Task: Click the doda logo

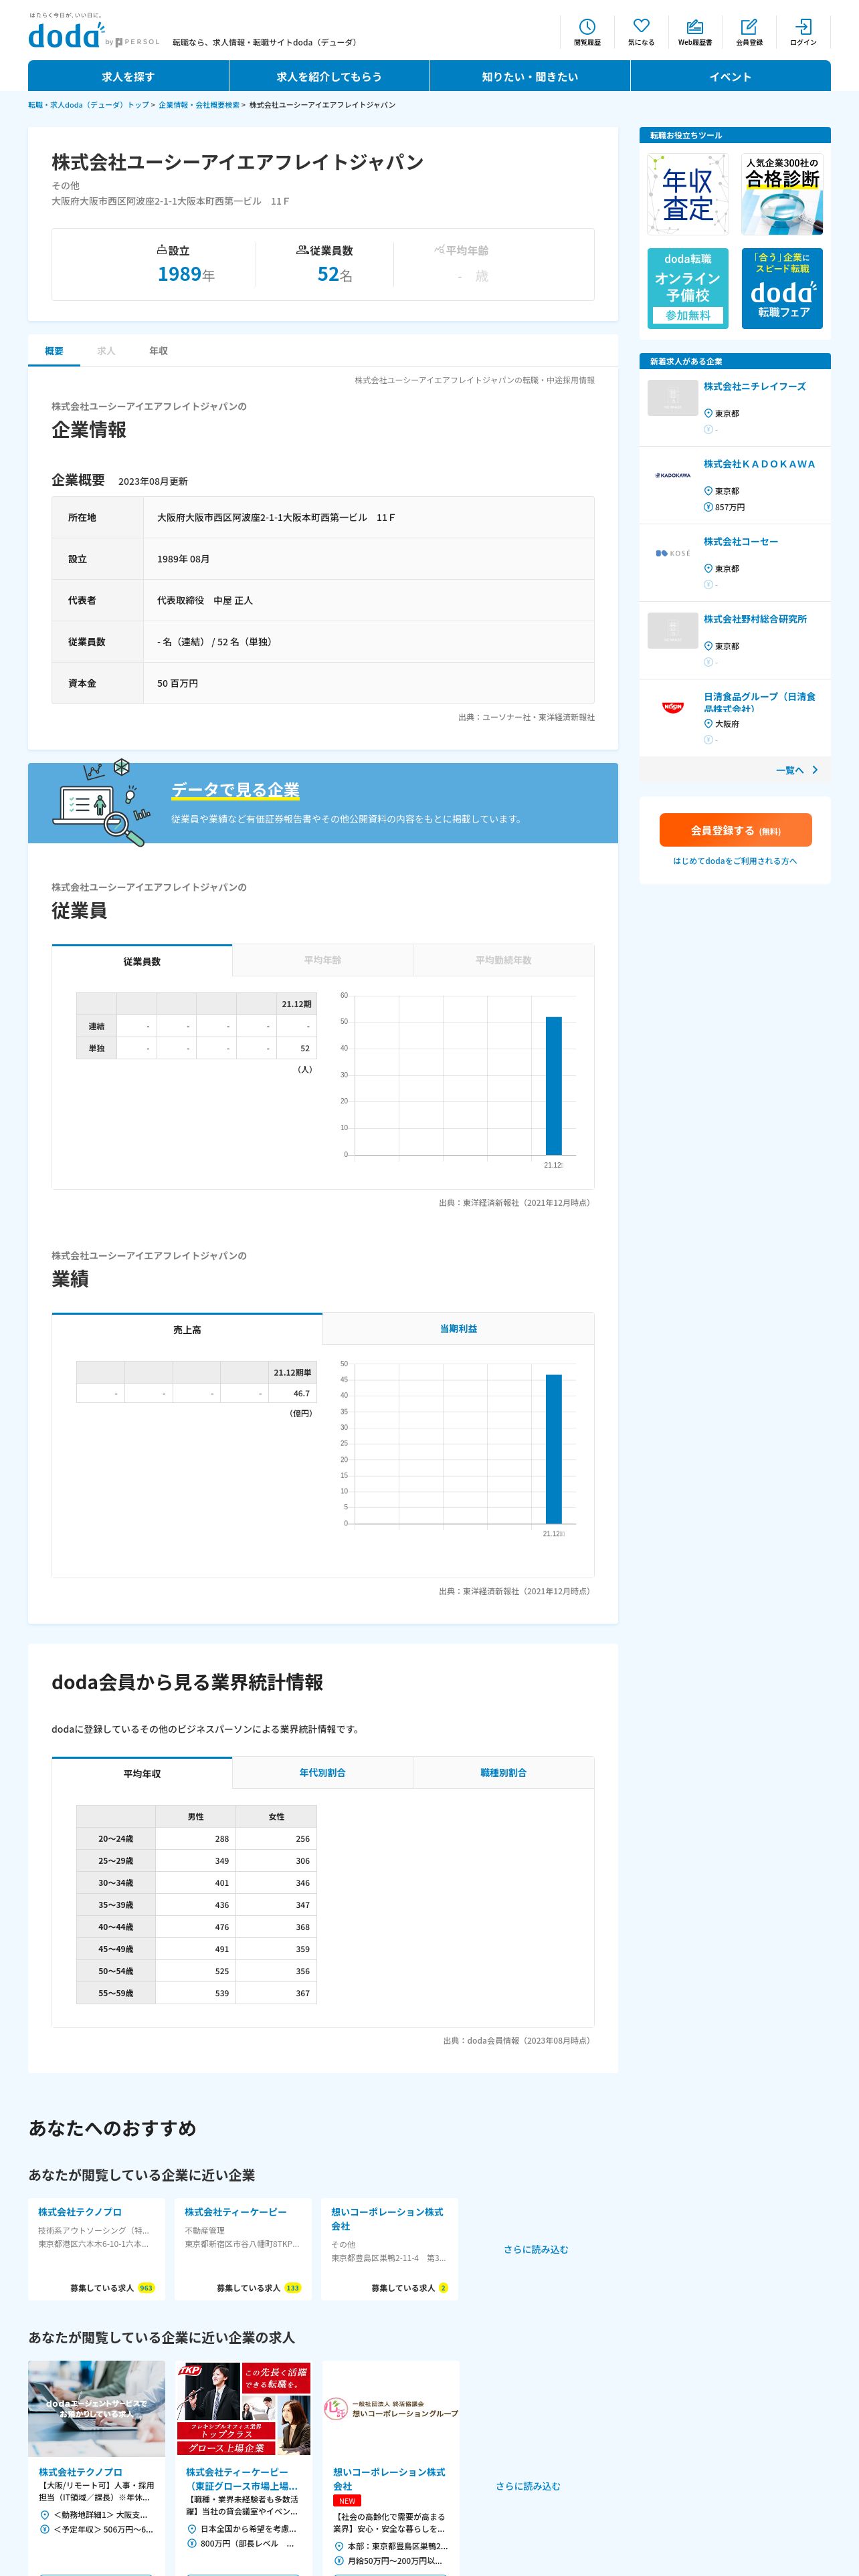Action: point(66,35)
